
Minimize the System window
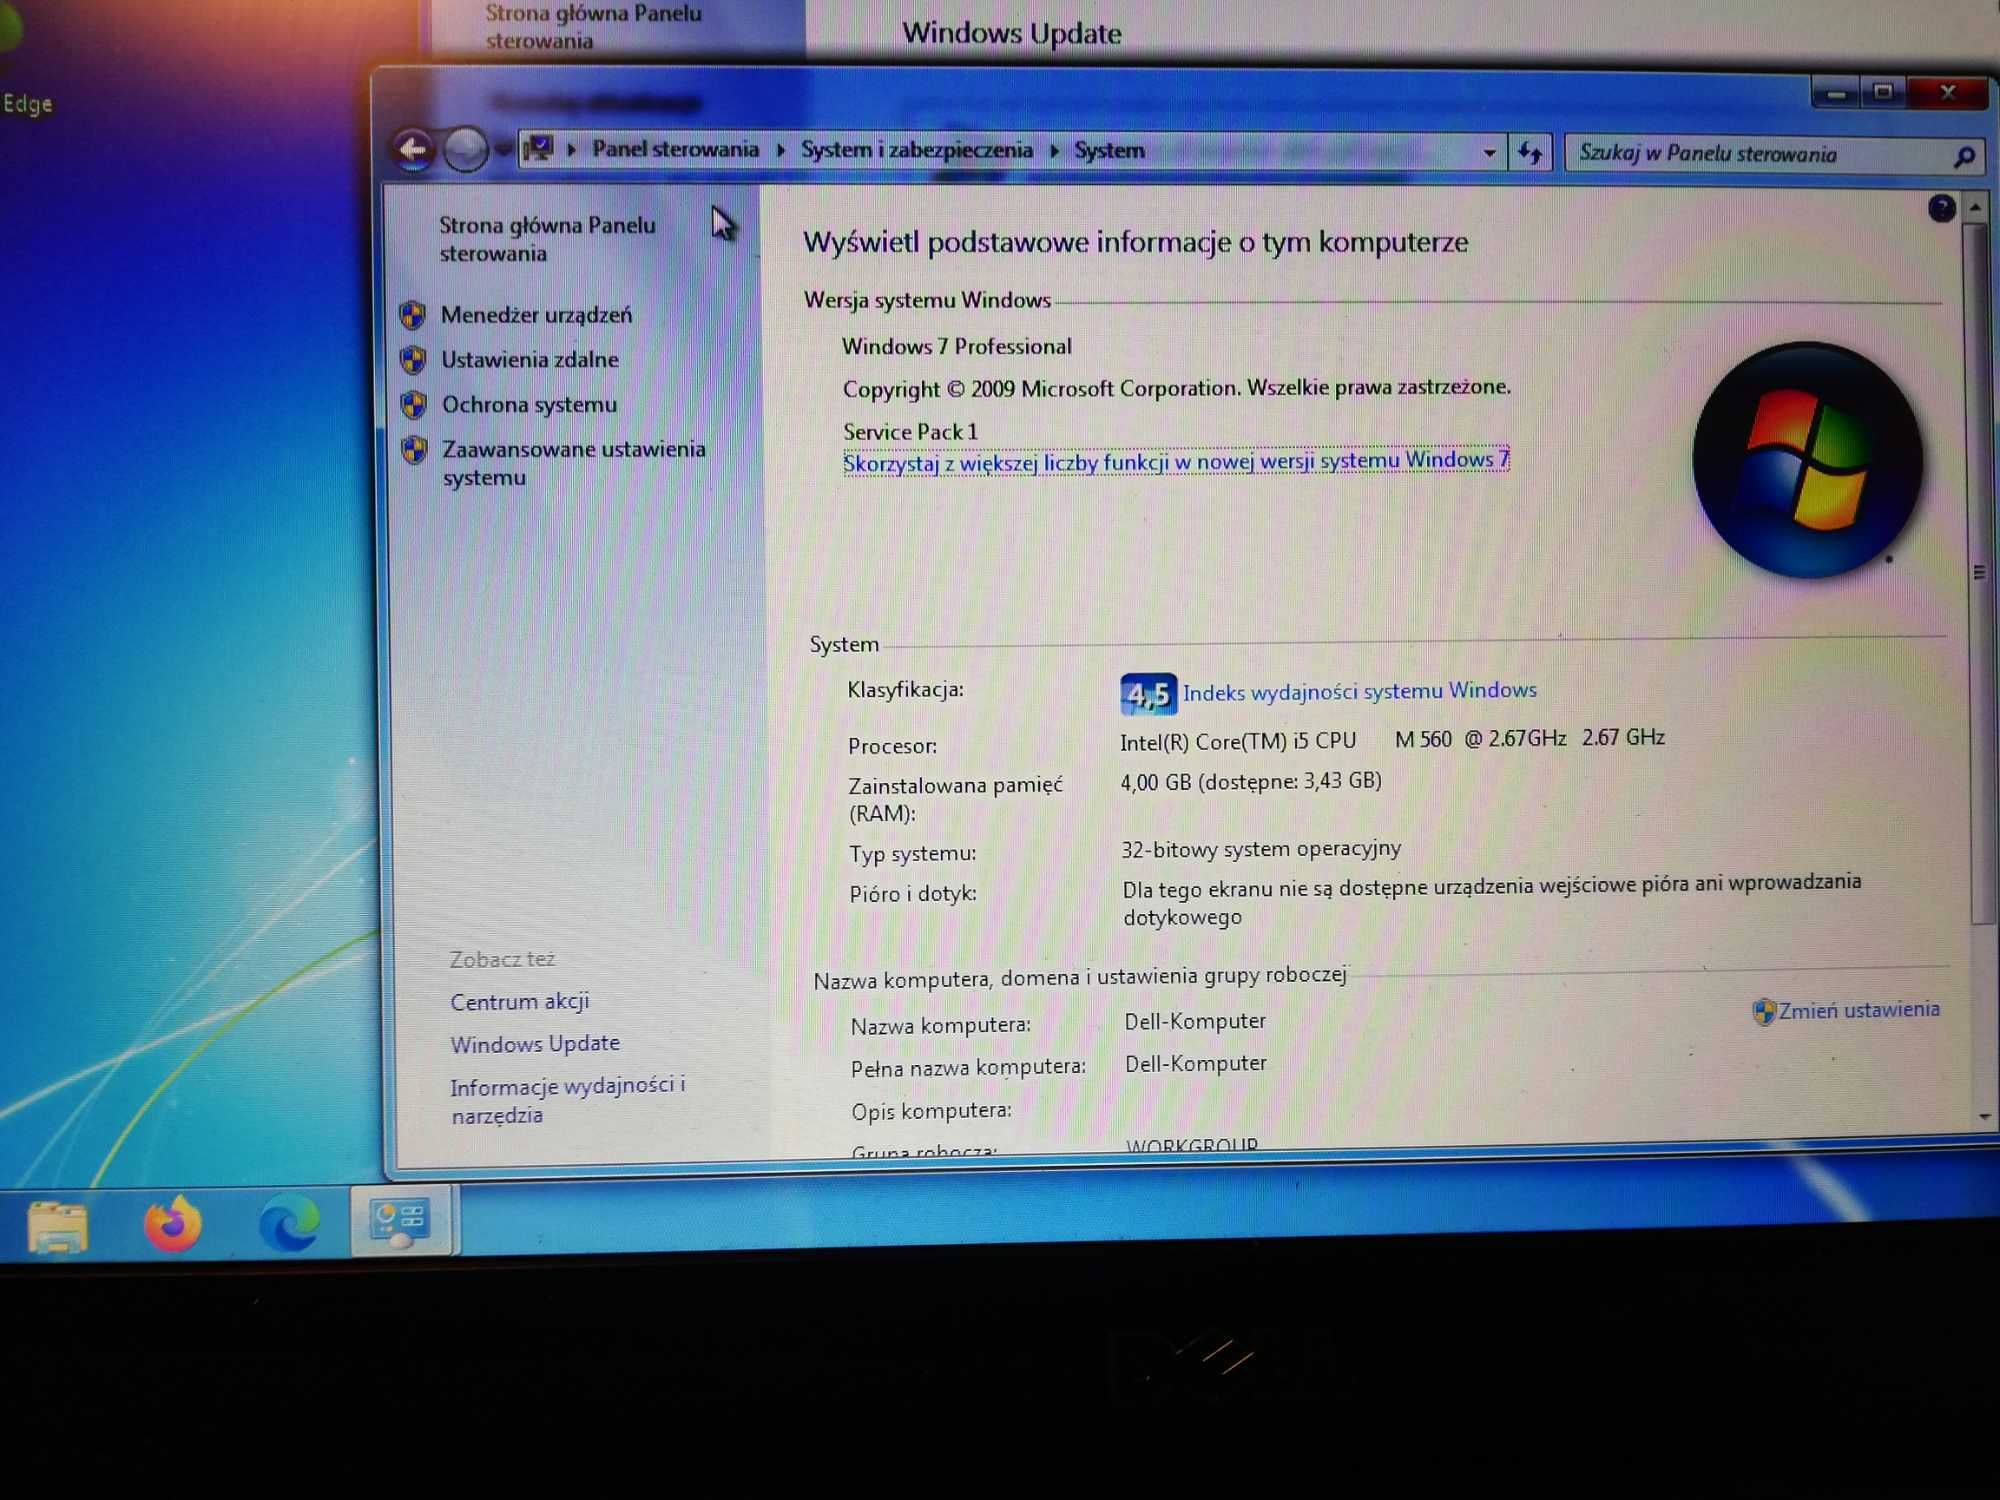[1836, 94]
